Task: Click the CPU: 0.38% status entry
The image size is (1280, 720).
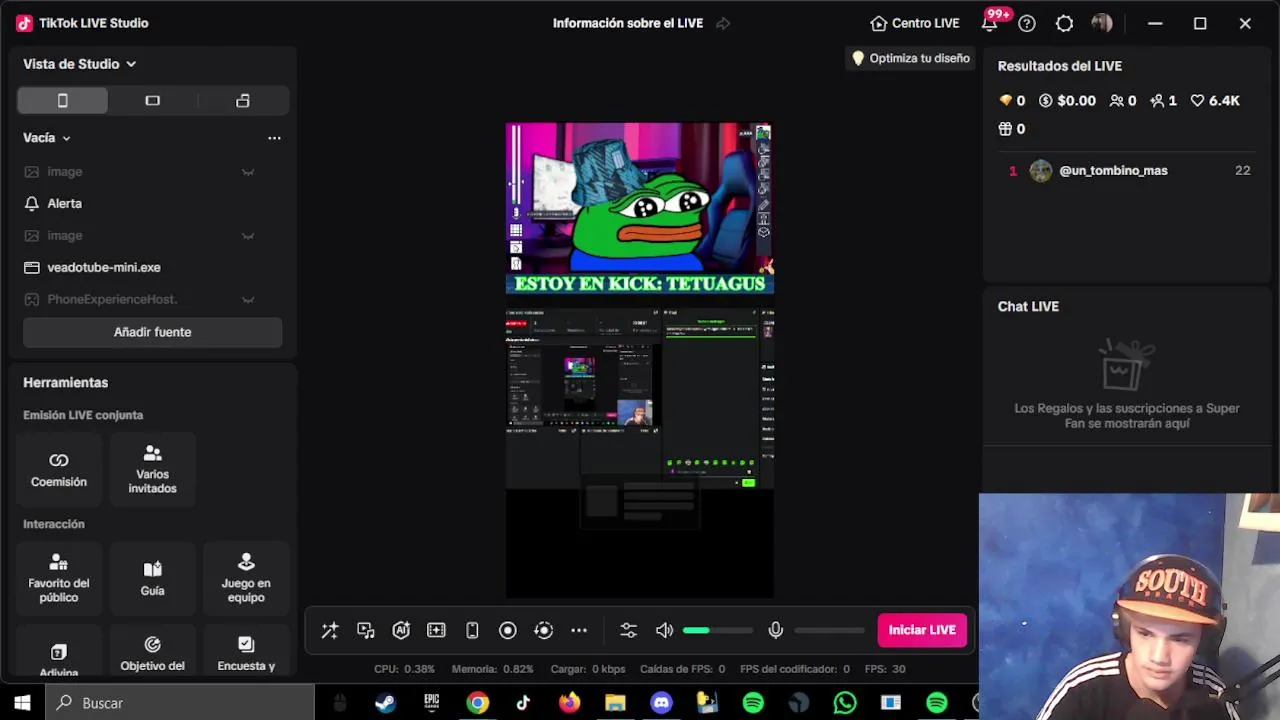Action: (x=404, y=669)
